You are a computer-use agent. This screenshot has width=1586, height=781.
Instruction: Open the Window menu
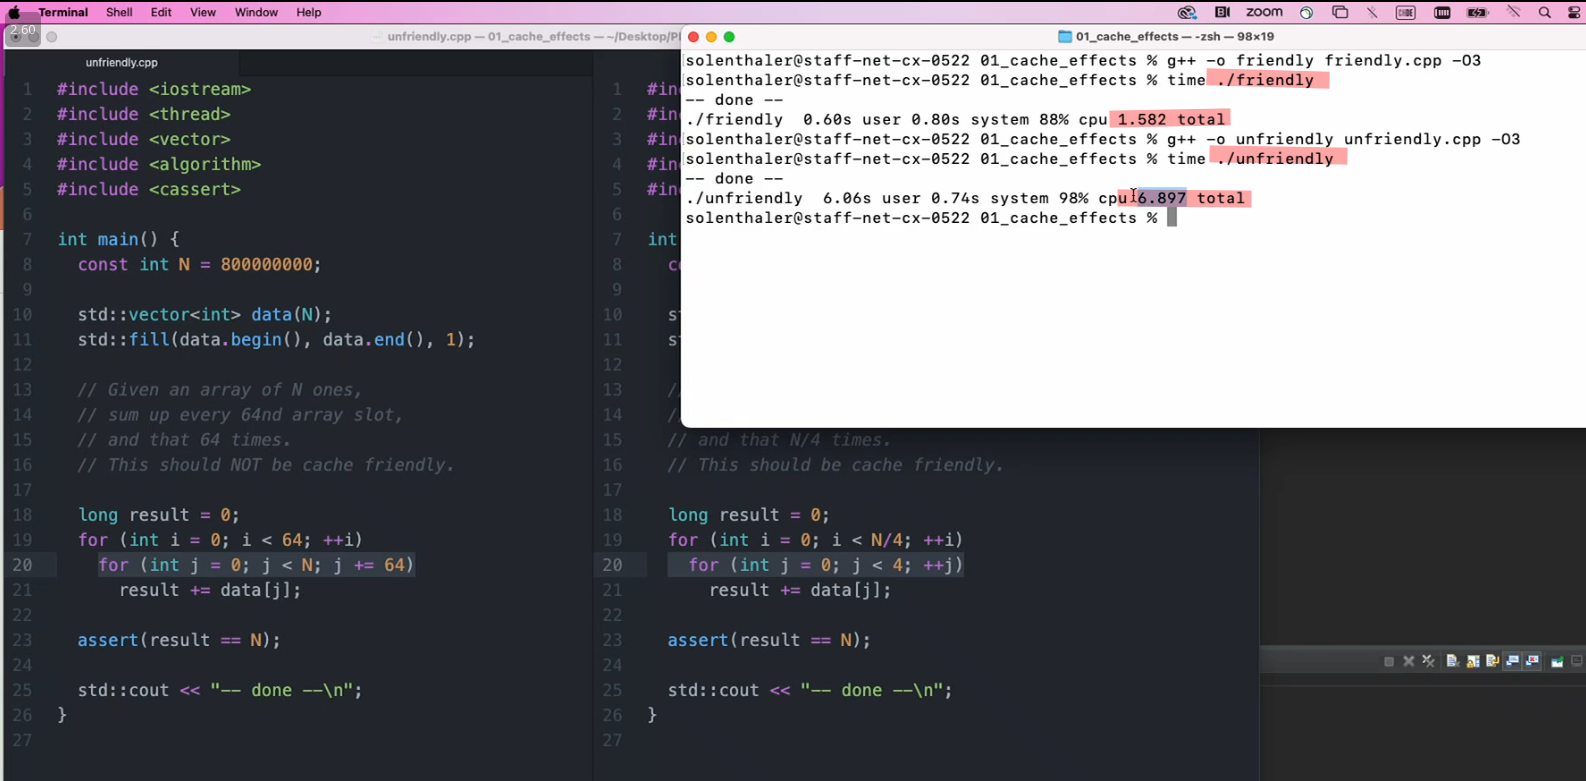[256, 13]
